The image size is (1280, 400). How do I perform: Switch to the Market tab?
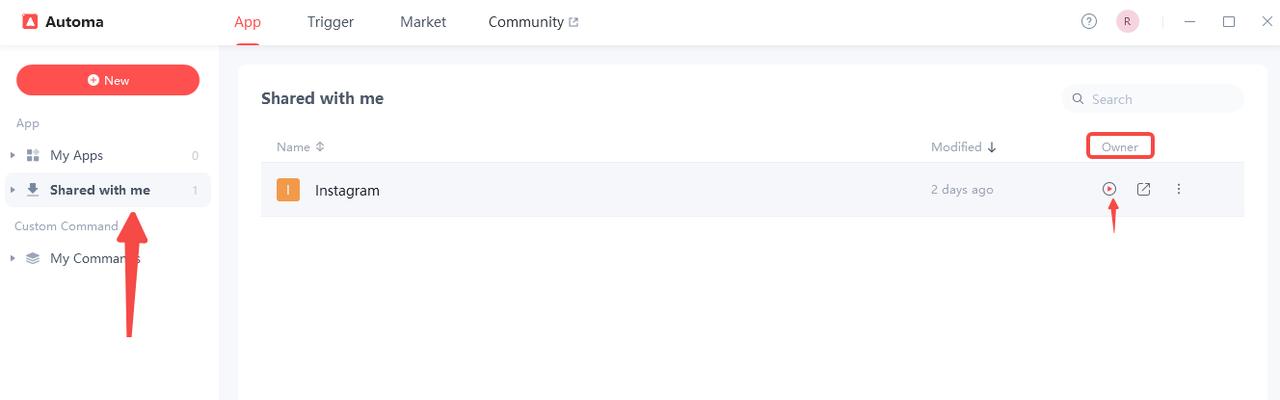pyautogui.click(x=423, y=22)
